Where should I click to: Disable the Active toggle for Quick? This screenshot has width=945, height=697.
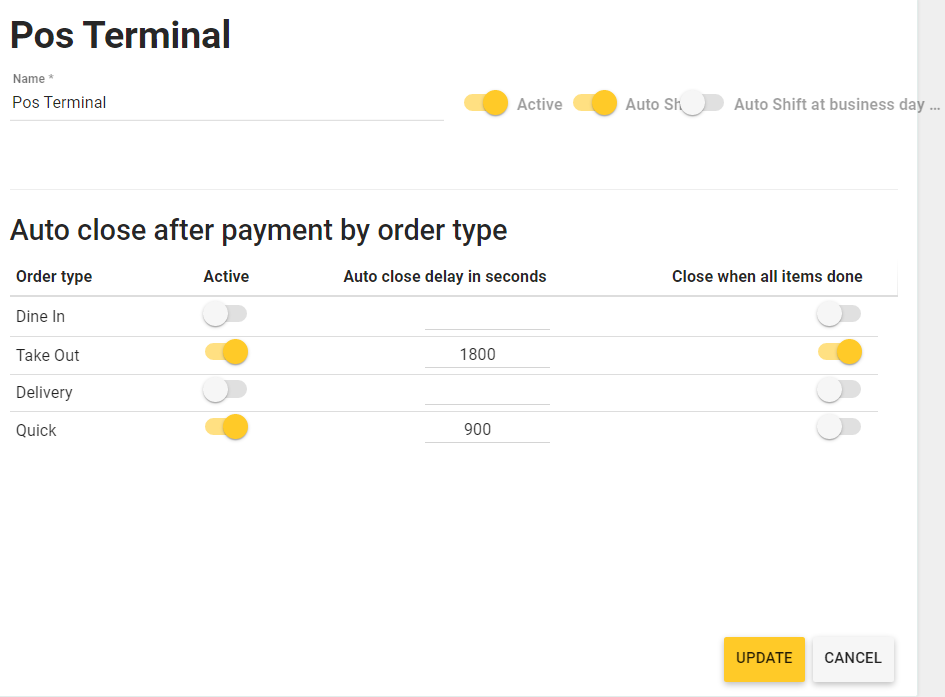pos(225,427)
